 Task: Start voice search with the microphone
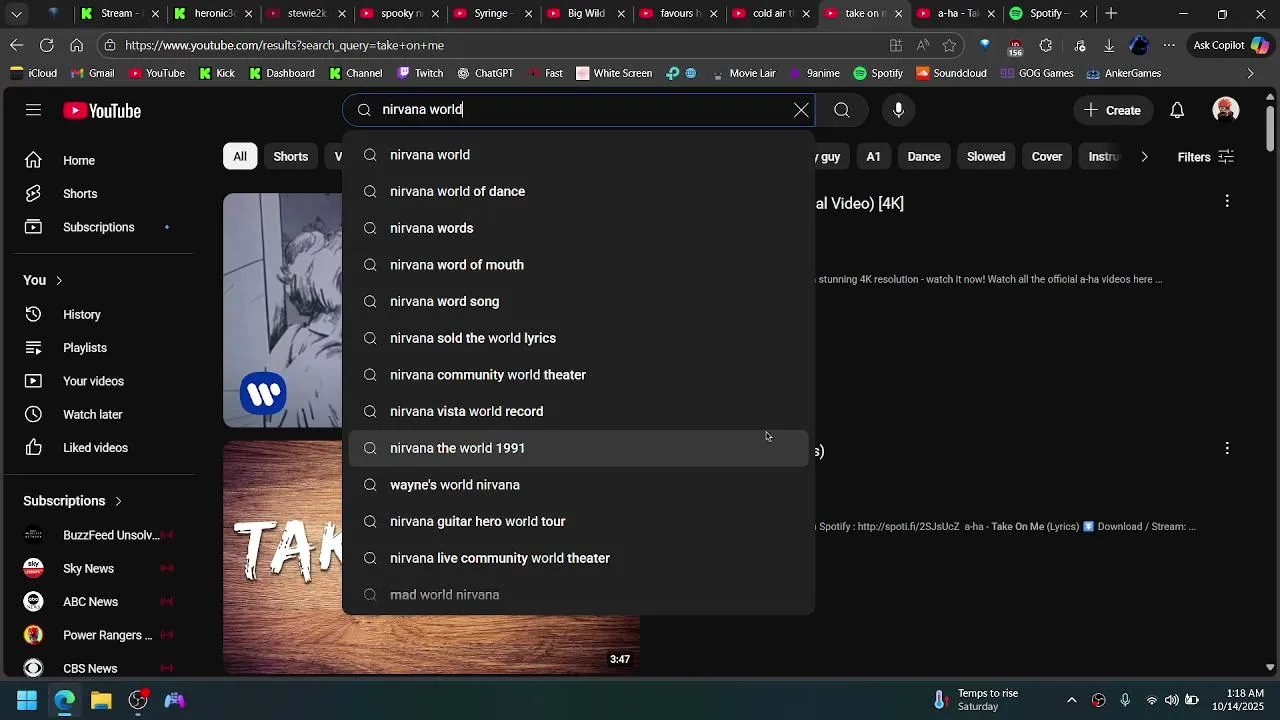(x=898, y=110)
